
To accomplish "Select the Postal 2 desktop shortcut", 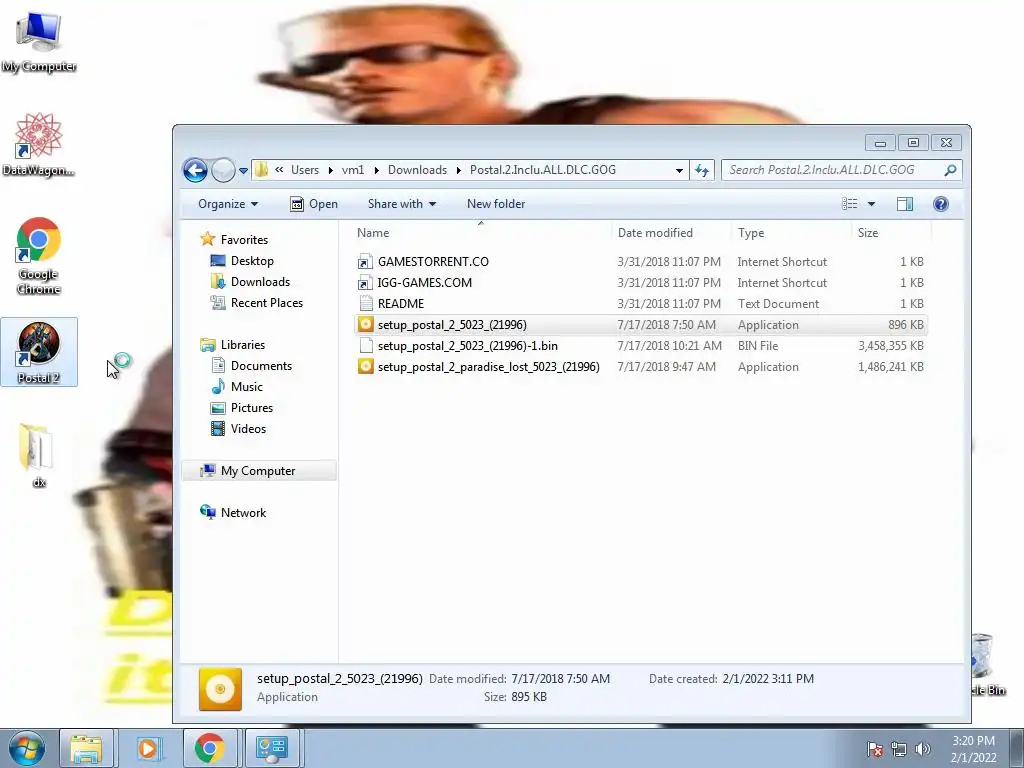I will tap(39, 353).
